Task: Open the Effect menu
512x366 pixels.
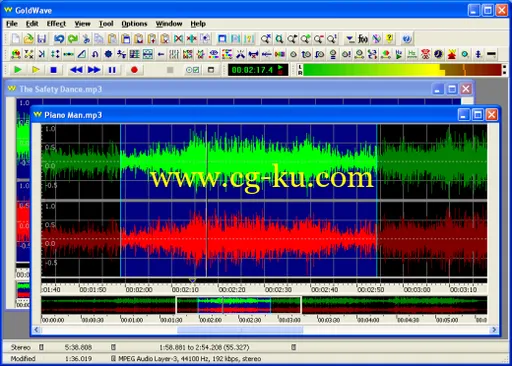Action: click(x=56, y=24)
